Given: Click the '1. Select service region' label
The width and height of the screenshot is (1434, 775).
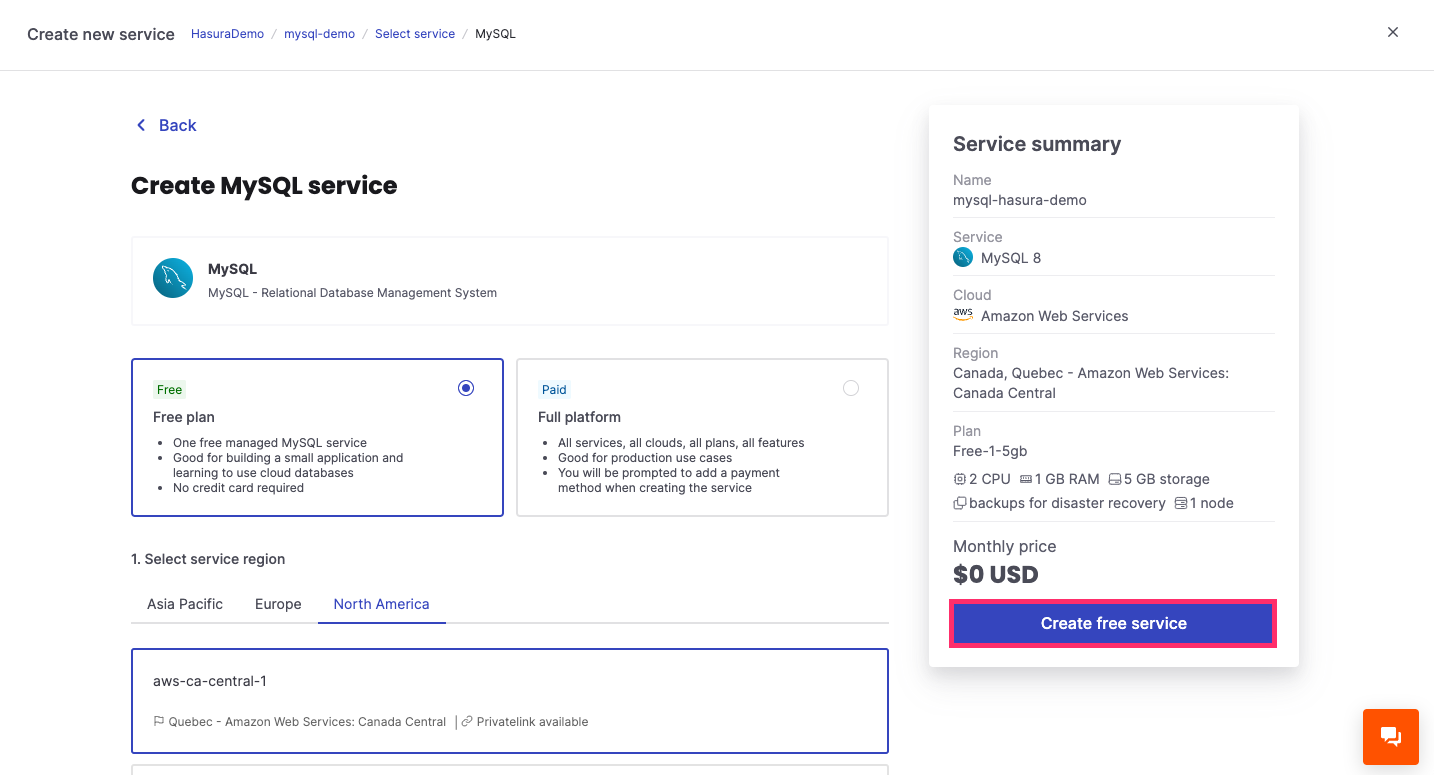Looking at the screenshot, I should 208,559.
